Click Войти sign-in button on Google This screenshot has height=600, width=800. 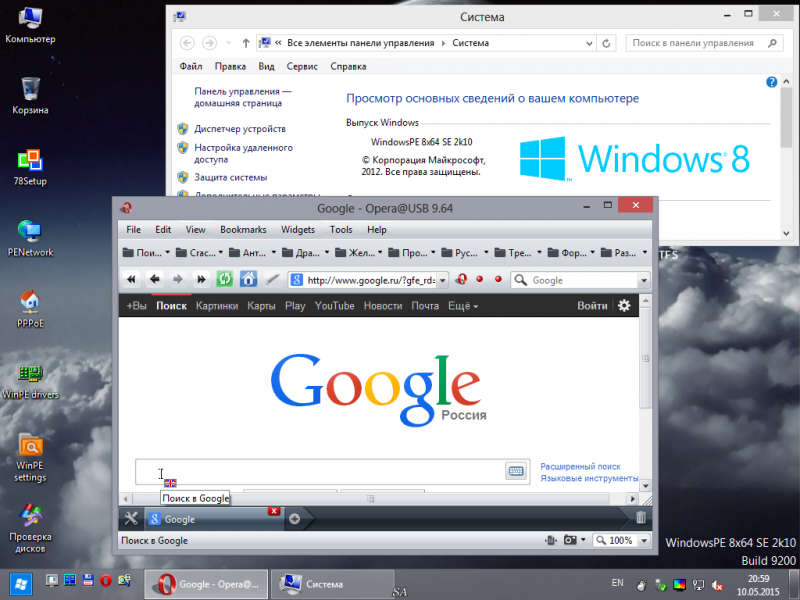click(x=592, y=306)
